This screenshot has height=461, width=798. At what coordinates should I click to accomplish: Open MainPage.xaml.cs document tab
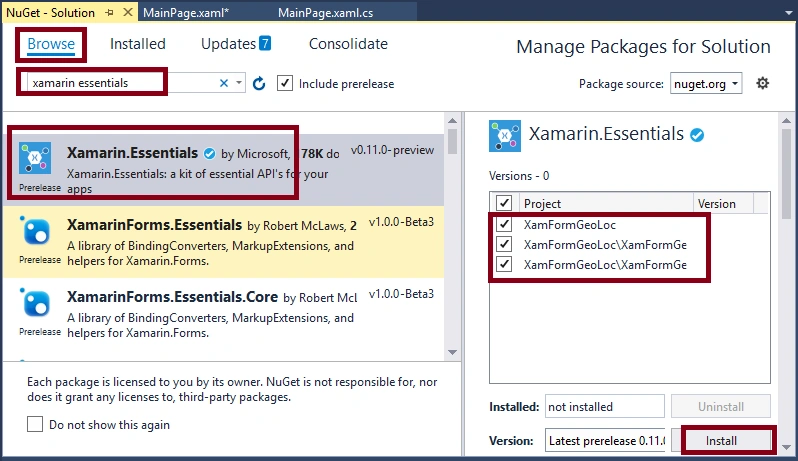click(x=326, y=13)
